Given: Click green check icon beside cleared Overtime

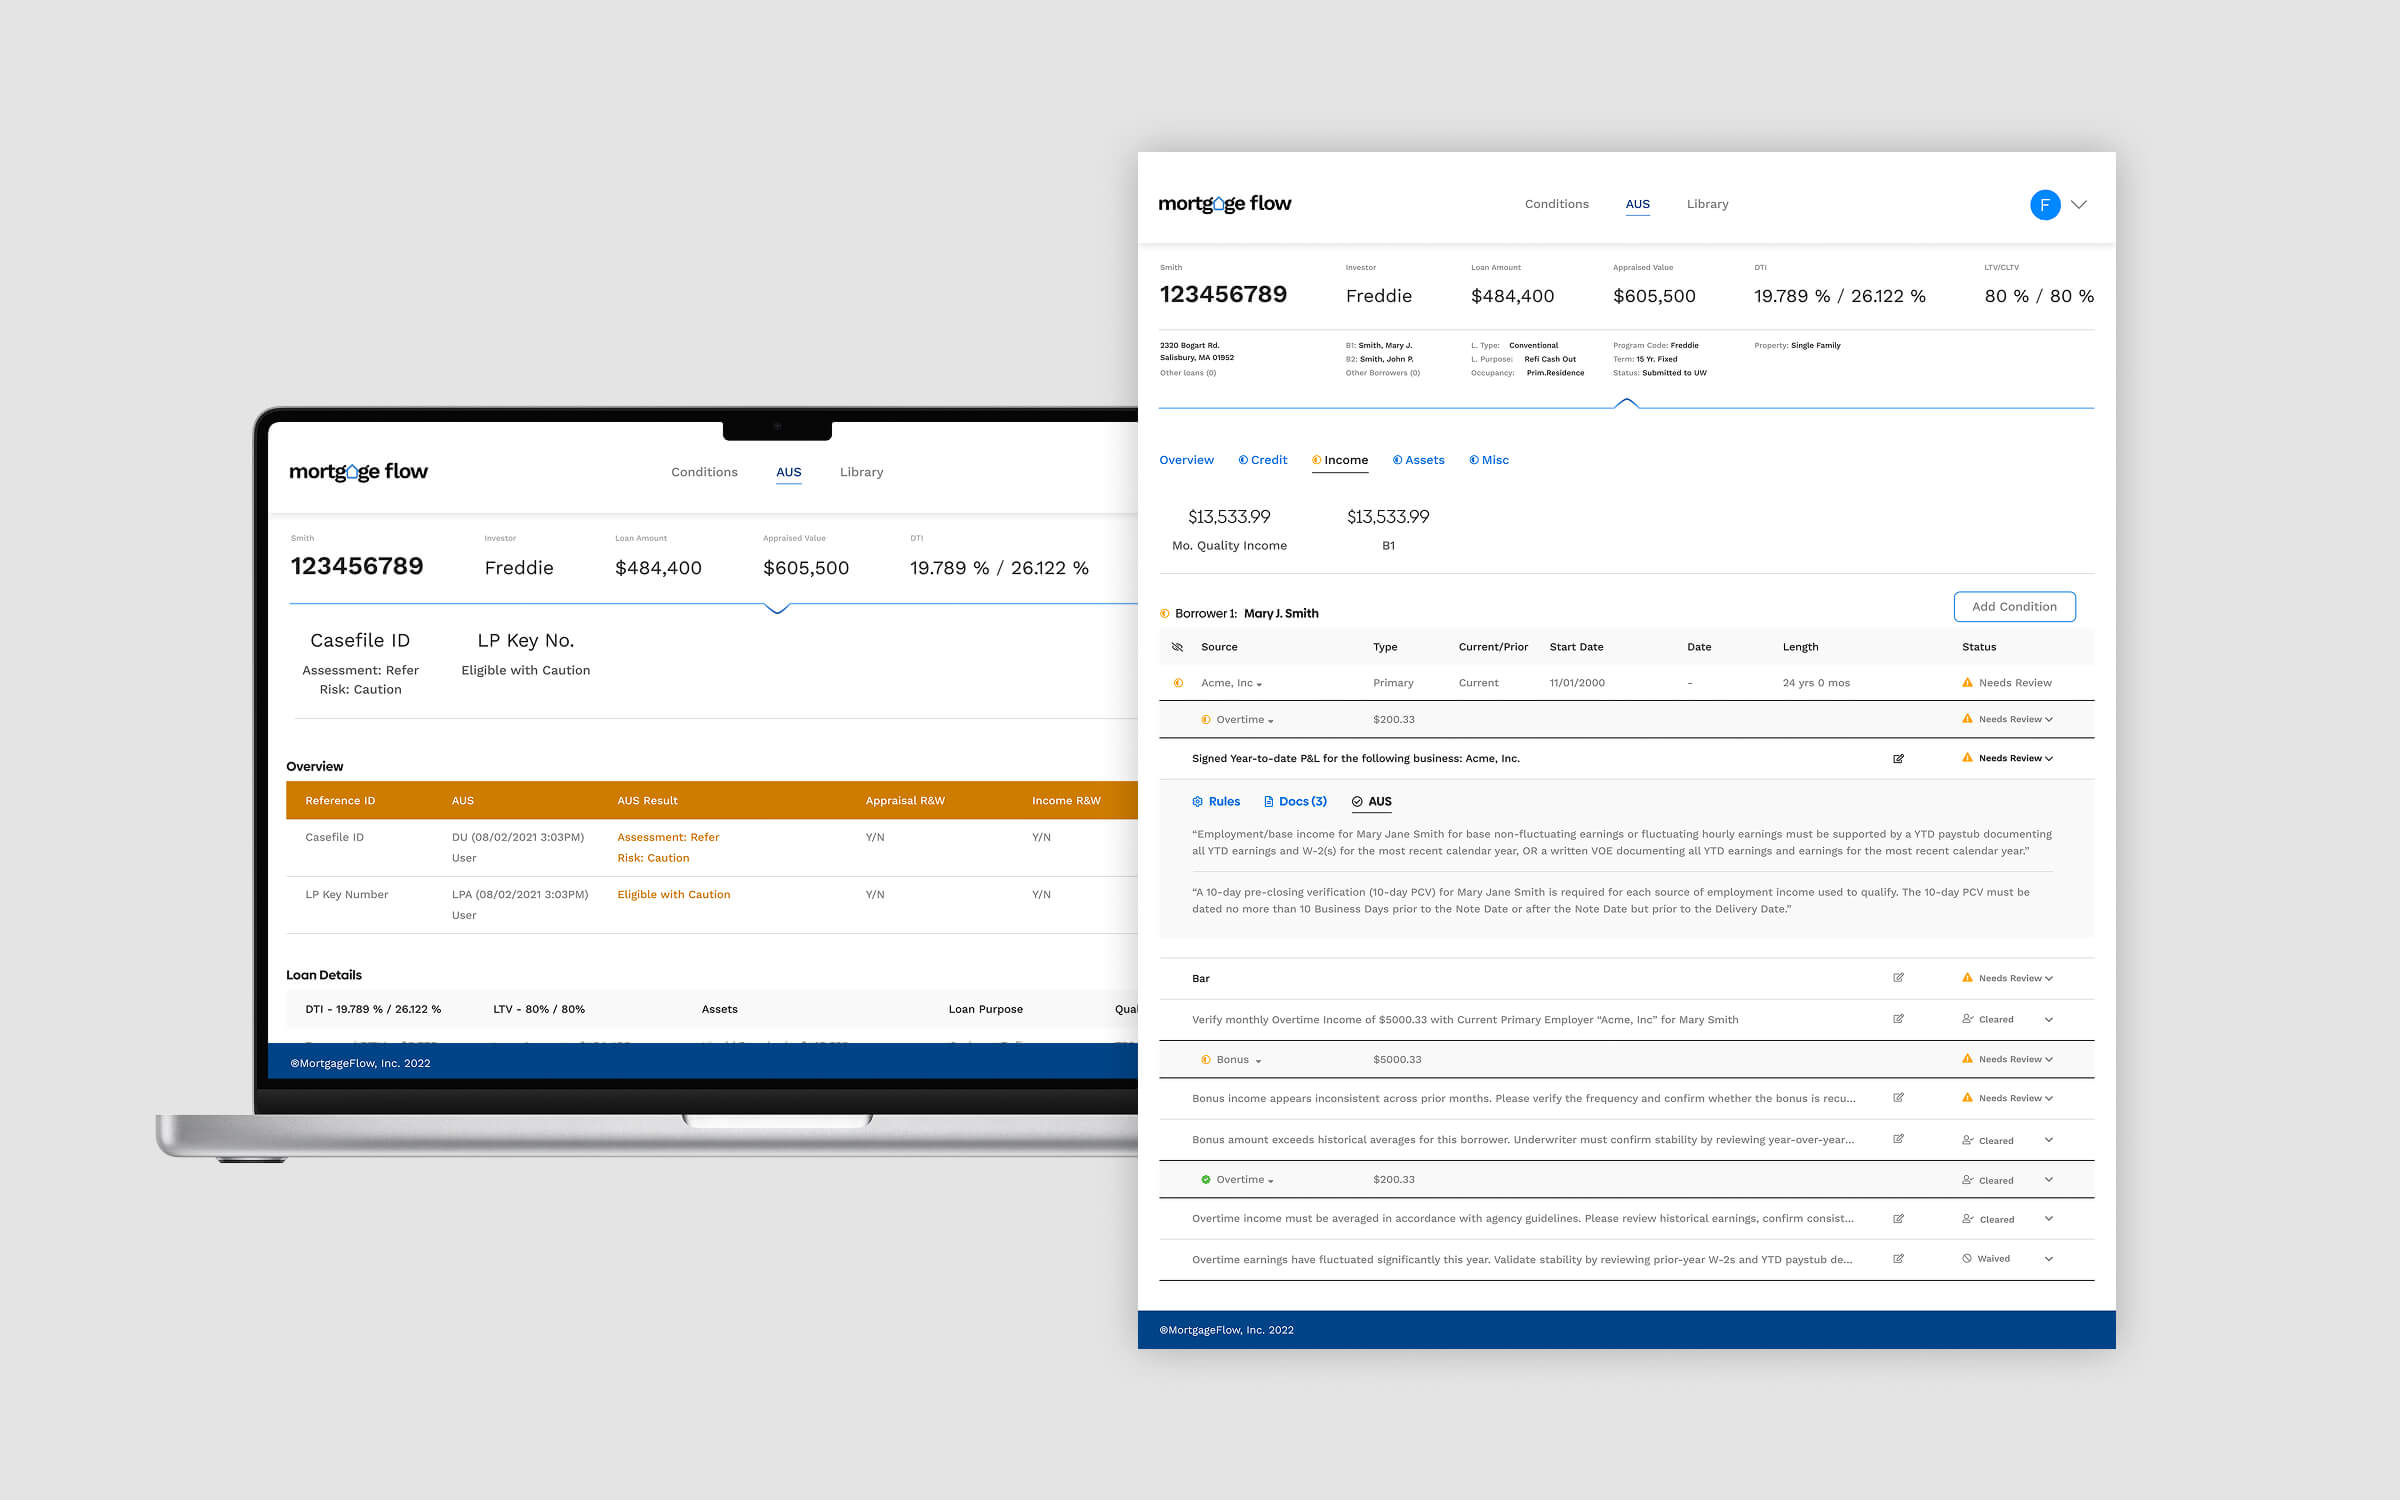Looking at the screenshot, I should point(1205,1180).
